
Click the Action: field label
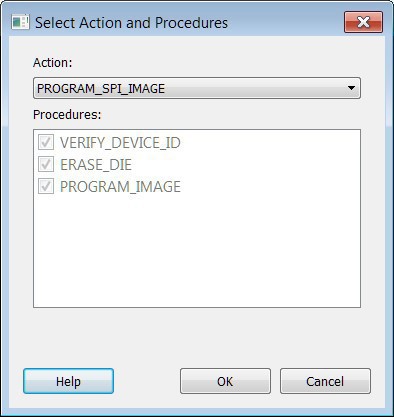click(53, 63)
